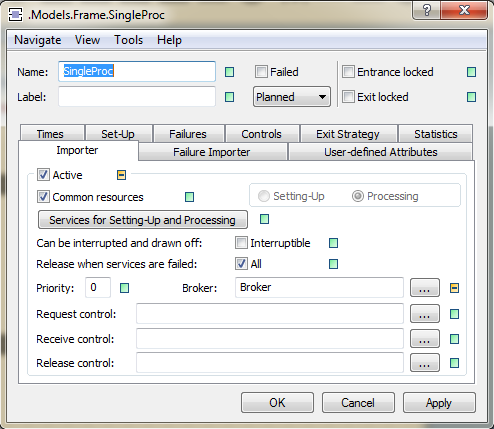
Task: Uncheck the Common resources checkbox
Action: [43, 197]
